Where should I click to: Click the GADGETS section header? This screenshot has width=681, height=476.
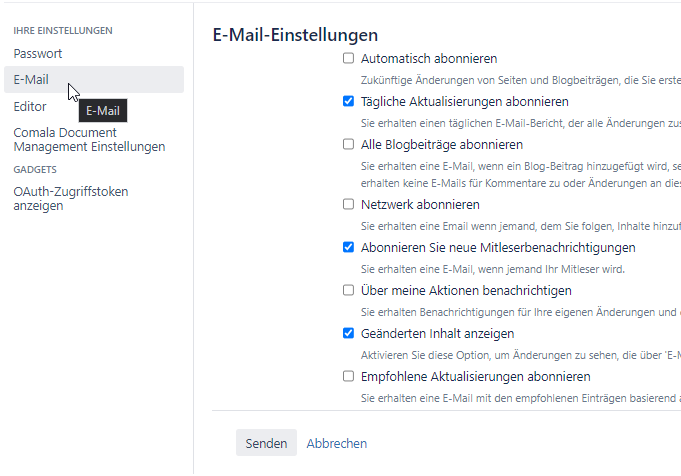pyautogui.click(x=35, y=169)
